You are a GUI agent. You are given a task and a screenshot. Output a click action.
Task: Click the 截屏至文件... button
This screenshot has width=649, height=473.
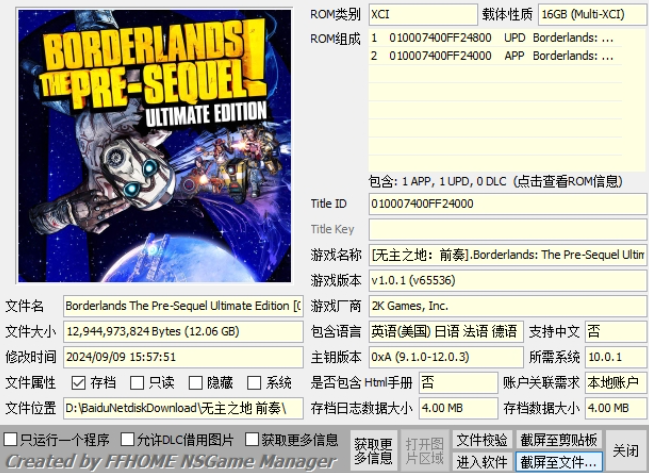(559, 461)
